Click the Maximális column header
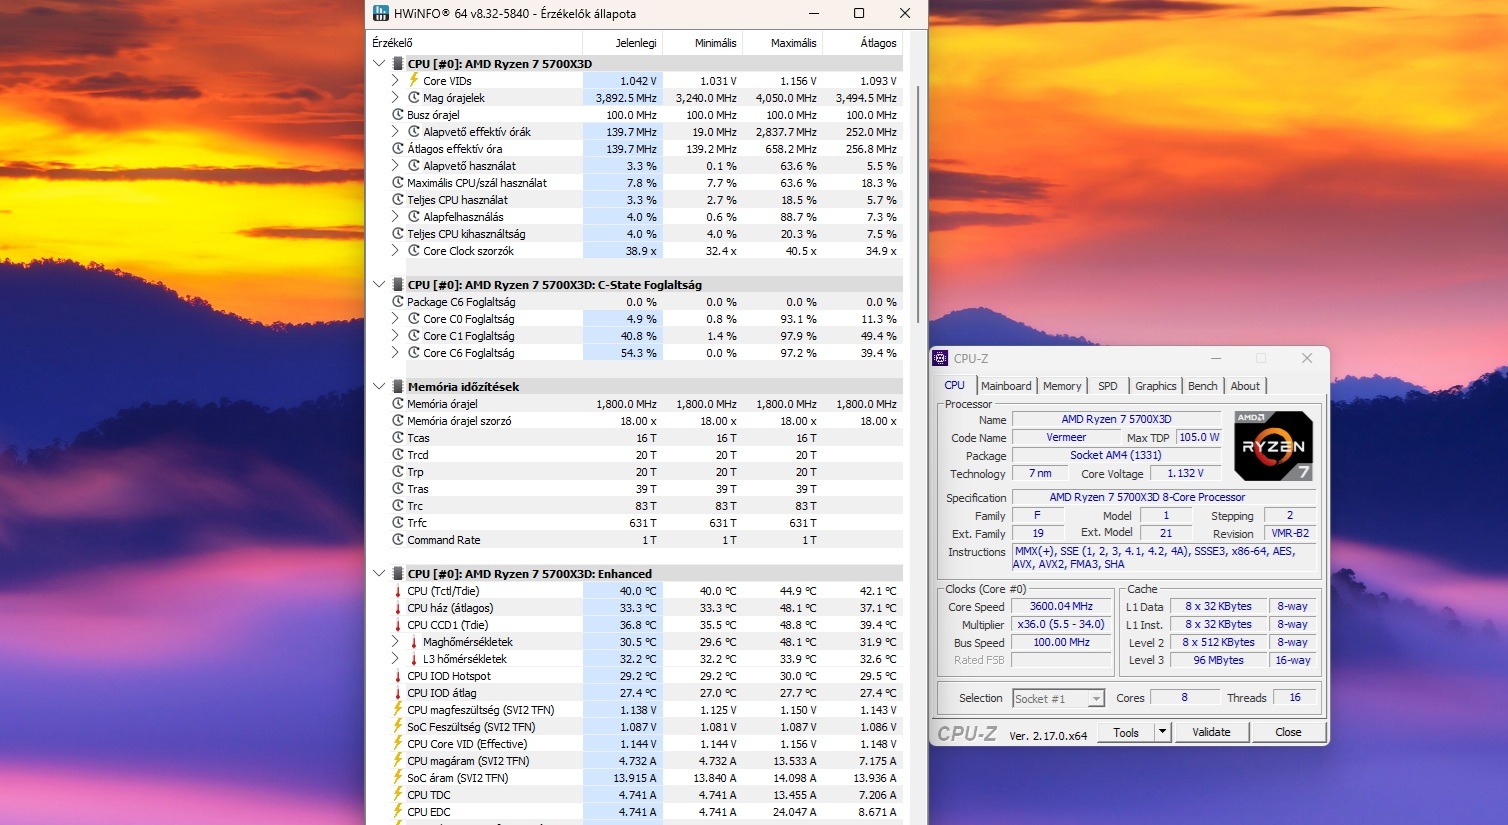The image size is (1508, 825). [782, 43]
